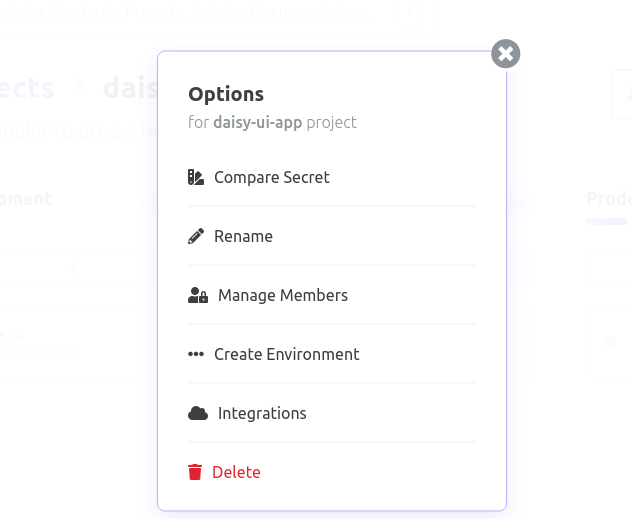Open the Integrations option
This screenshot has width=632, height=519.
pyautogui.click(x=262, y=414)
